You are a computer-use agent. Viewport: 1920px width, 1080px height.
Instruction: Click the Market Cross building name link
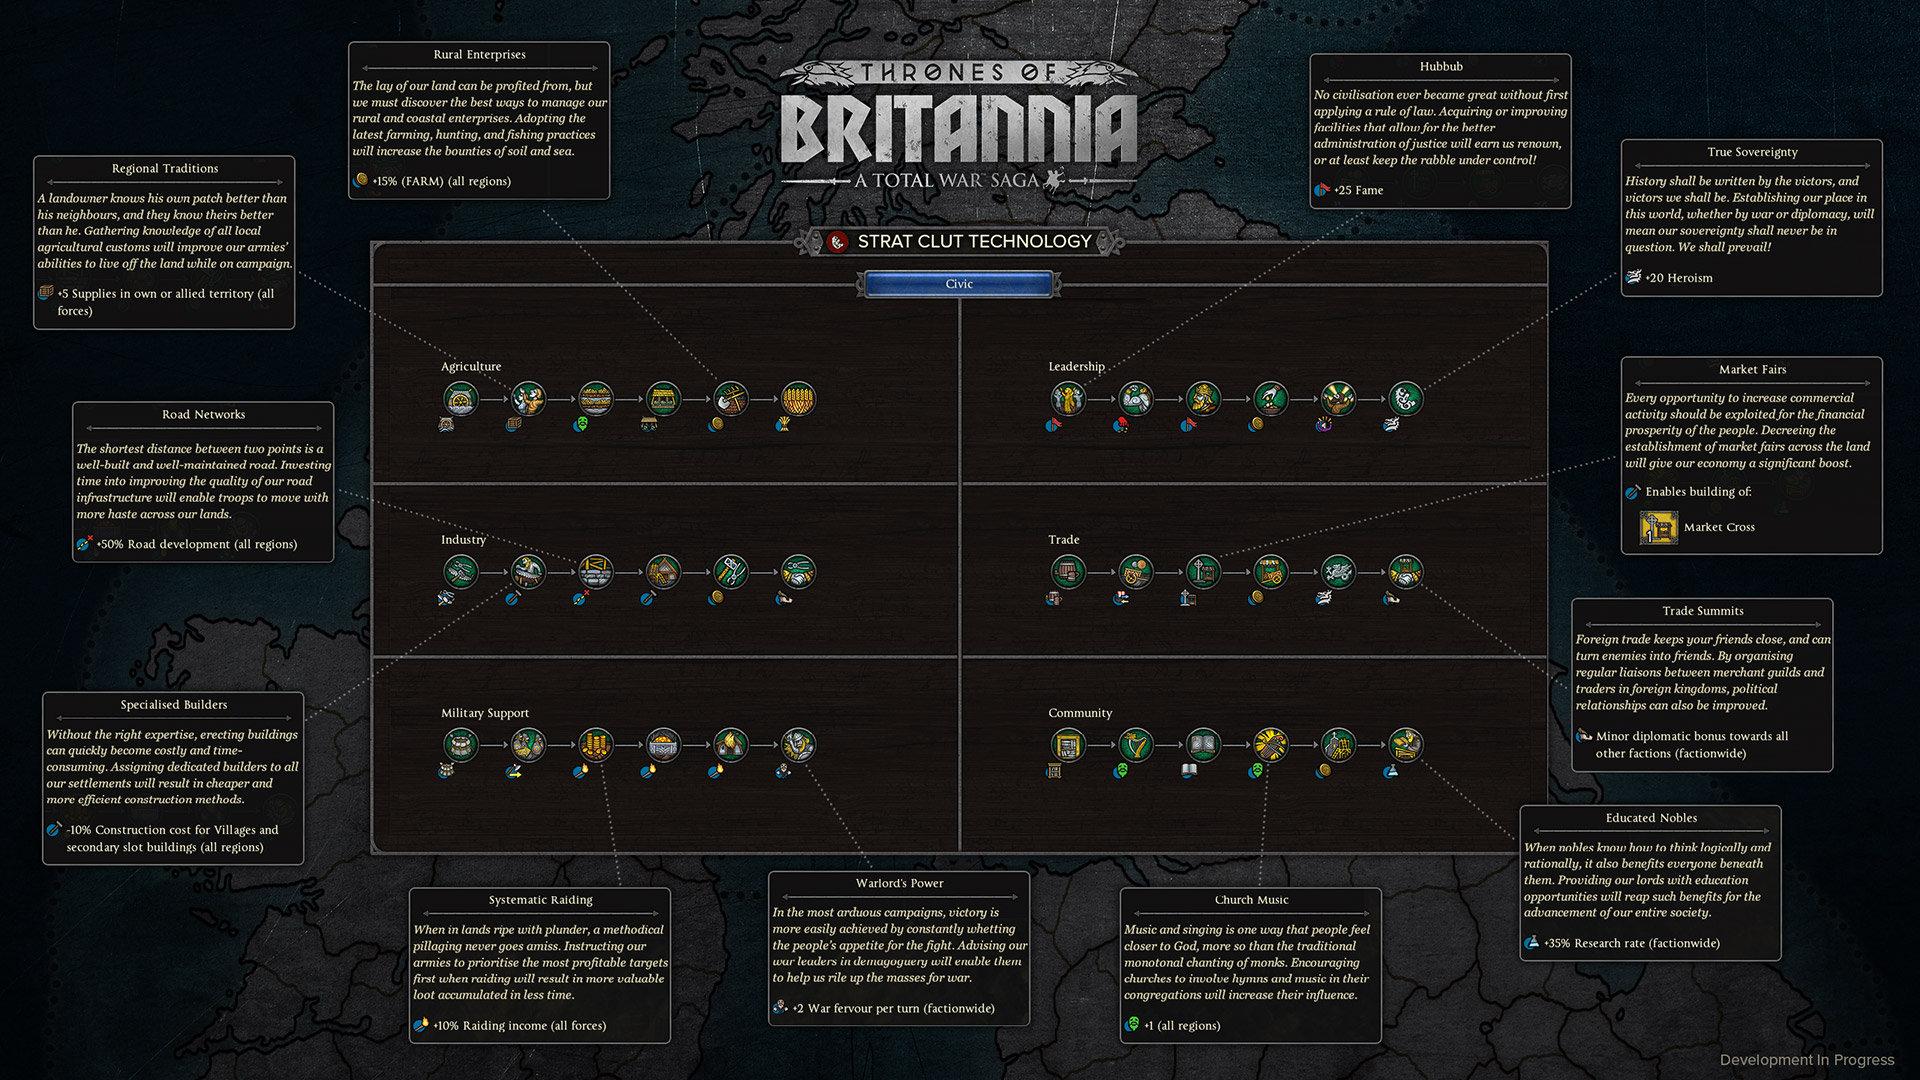(1718, 527)
